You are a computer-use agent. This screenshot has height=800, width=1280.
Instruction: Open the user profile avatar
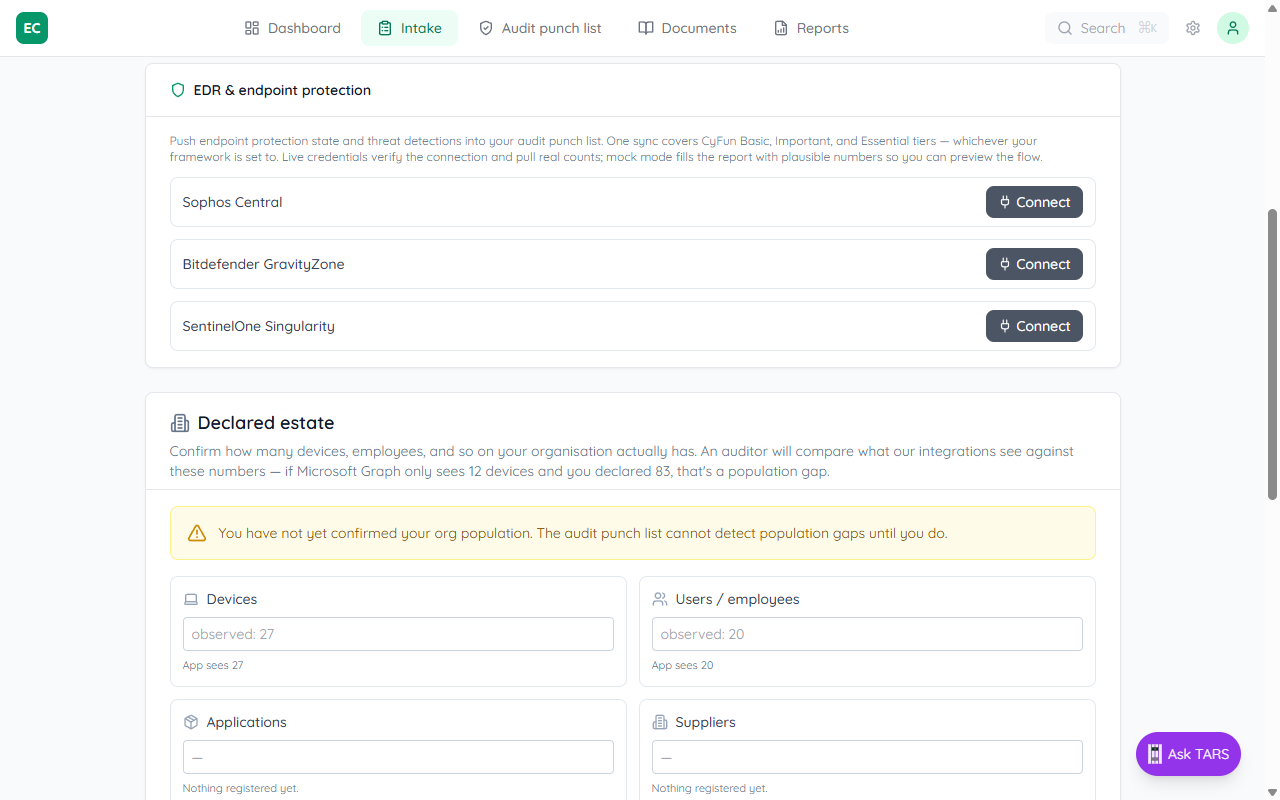click(x=1232, y=28)
